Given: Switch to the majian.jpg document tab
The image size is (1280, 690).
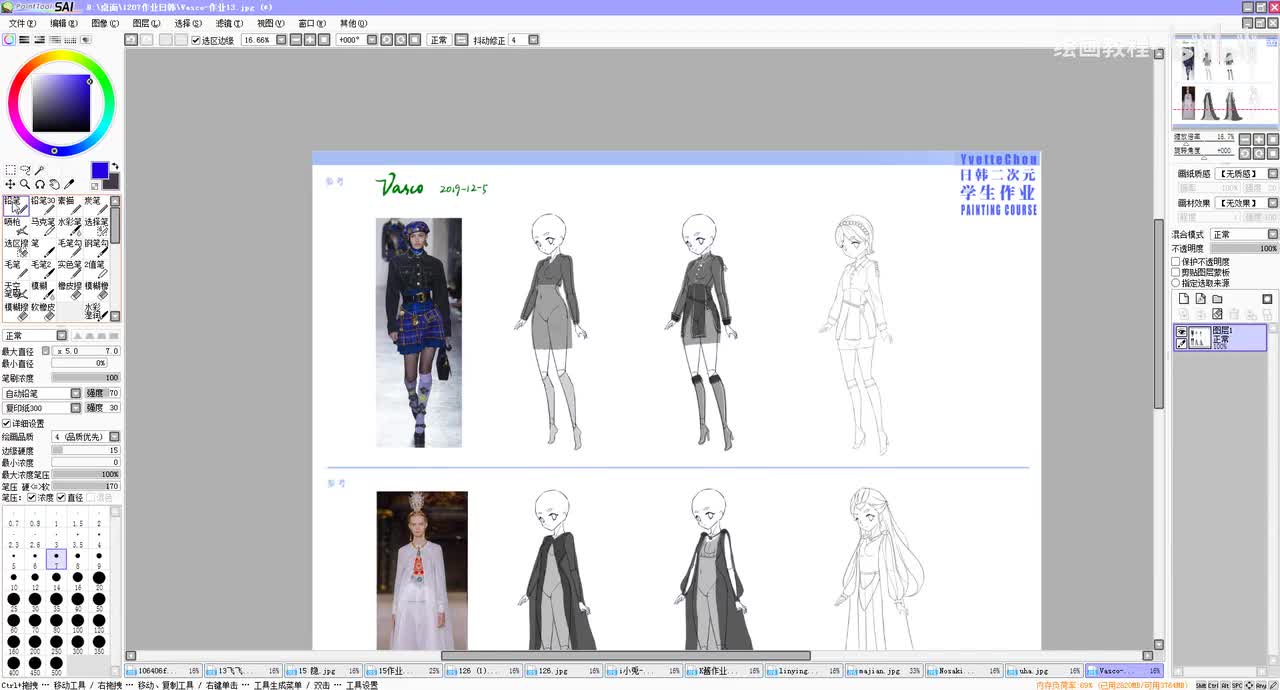Looking at the screenshot, I should 884,671.
